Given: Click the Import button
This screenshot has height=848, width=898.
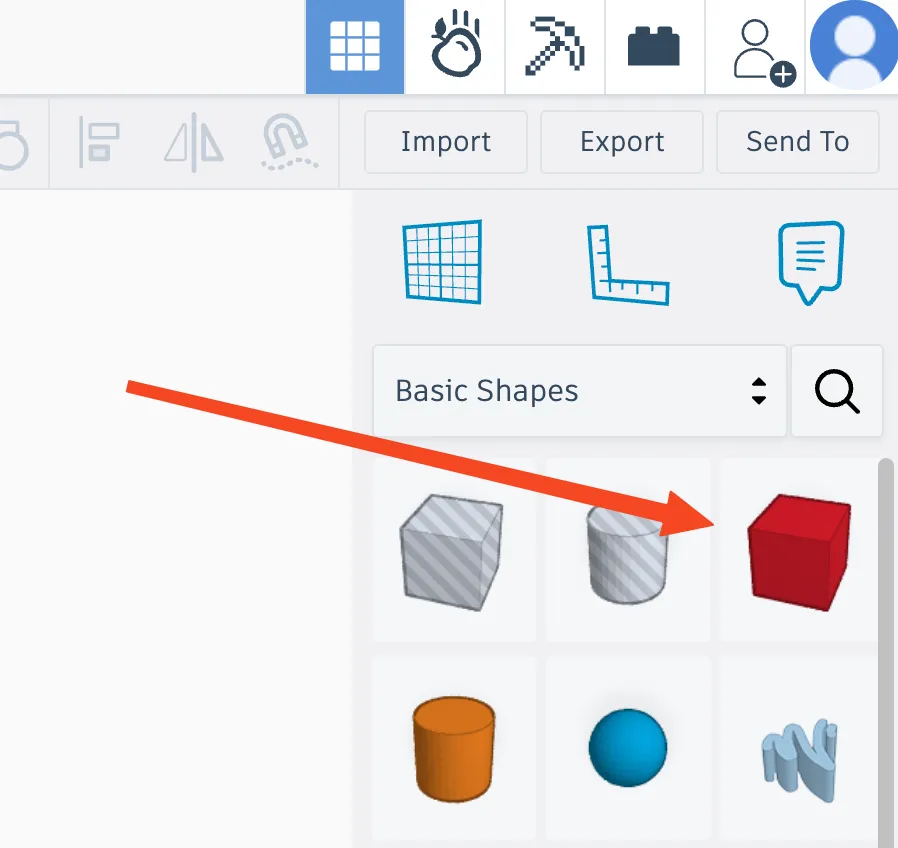Looking at the screenshot, I should click(x=446, y=142).
